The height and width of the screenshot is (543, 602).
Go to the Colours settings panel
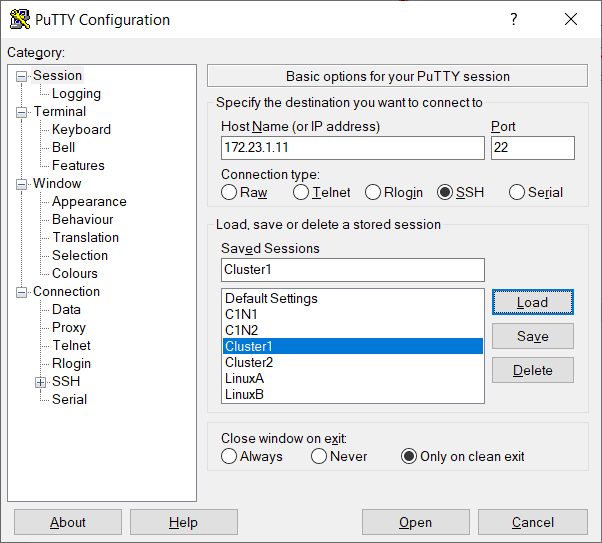[75, 274]
